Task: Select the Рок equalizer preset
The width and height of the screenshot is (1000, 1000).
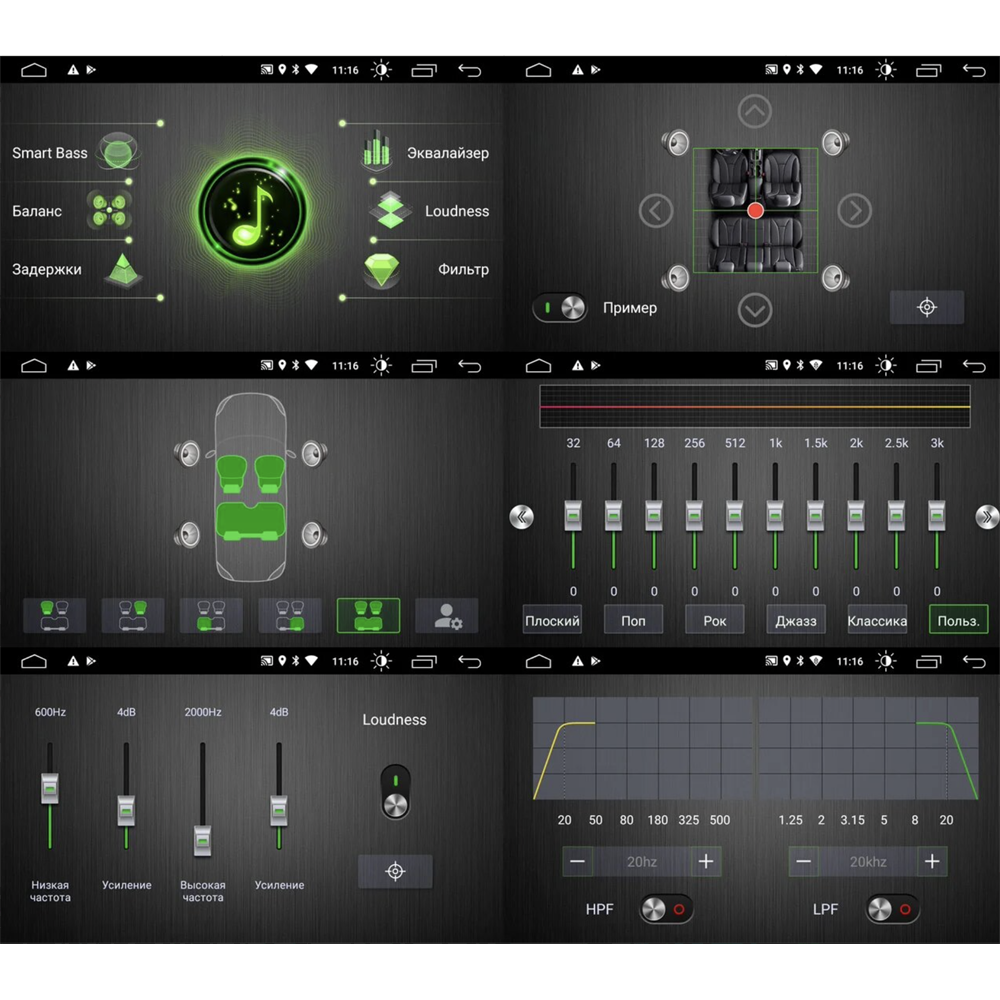Action: tap(714, 620)
